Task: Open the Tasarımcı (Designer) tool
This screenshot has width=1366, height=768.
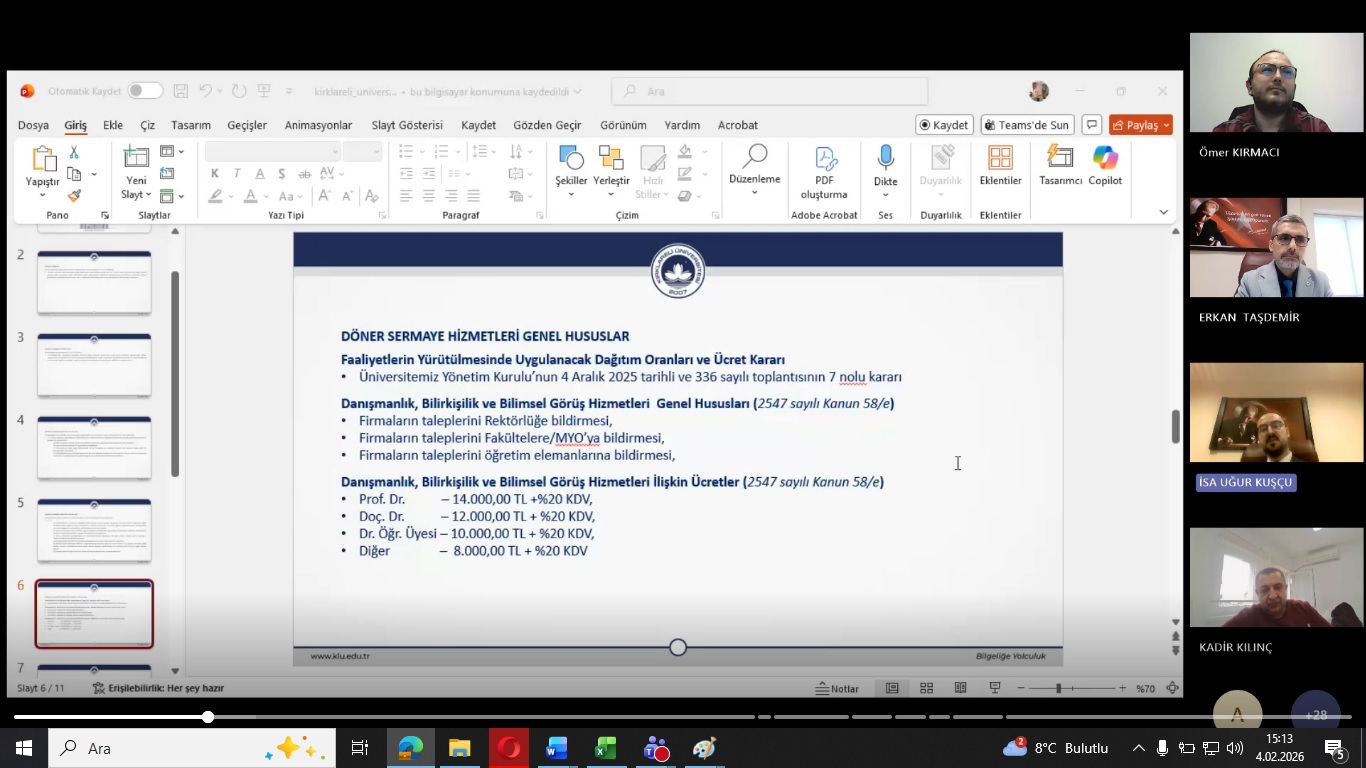Action: point(1060,159)
